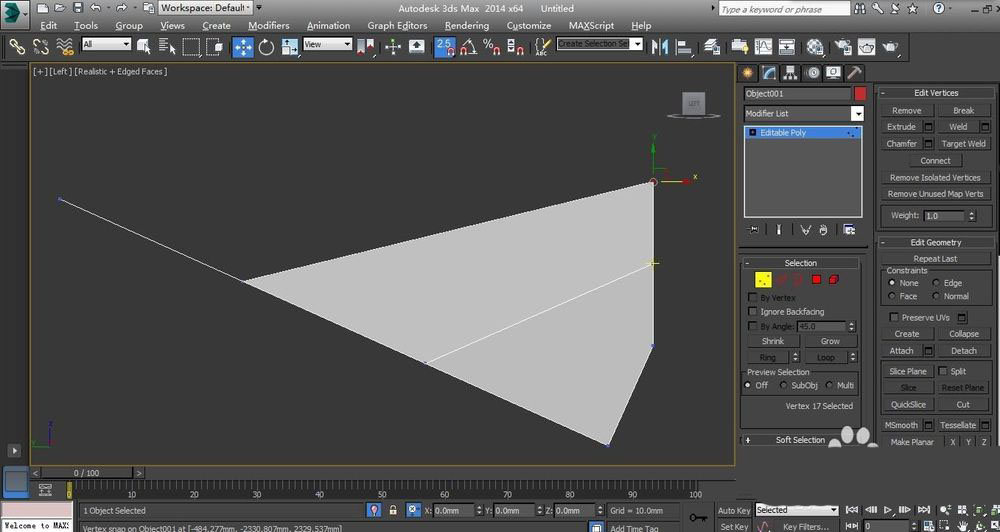
Task: Click the Mirror tool in toolbar
Action: coord(659,47)
